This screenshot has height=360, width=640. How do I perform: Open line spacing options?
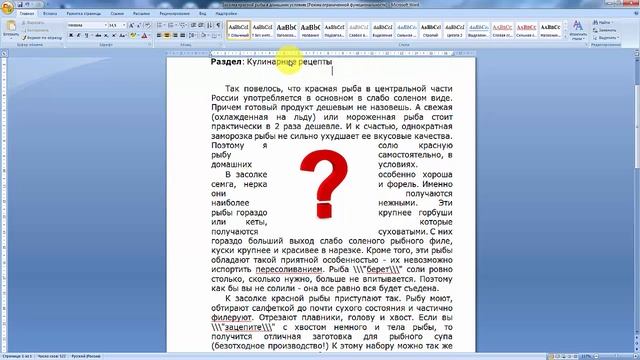click(192, 36)
